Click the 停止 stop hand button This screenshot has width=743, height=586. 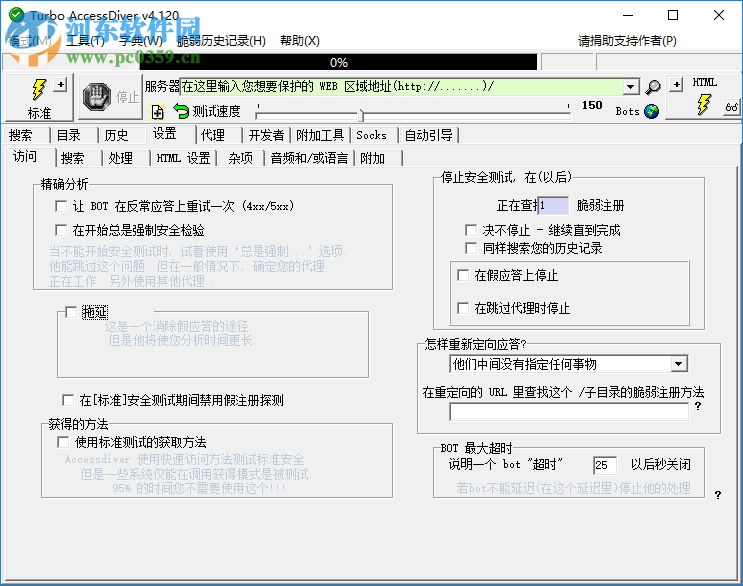(x=110, y=97)
